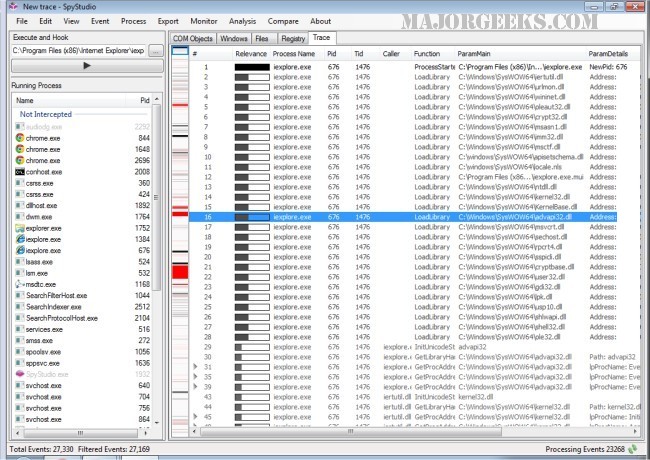
Task: Click the Internet Explorer icon for iexplore.exe 676
Action: tap(20, 250)
